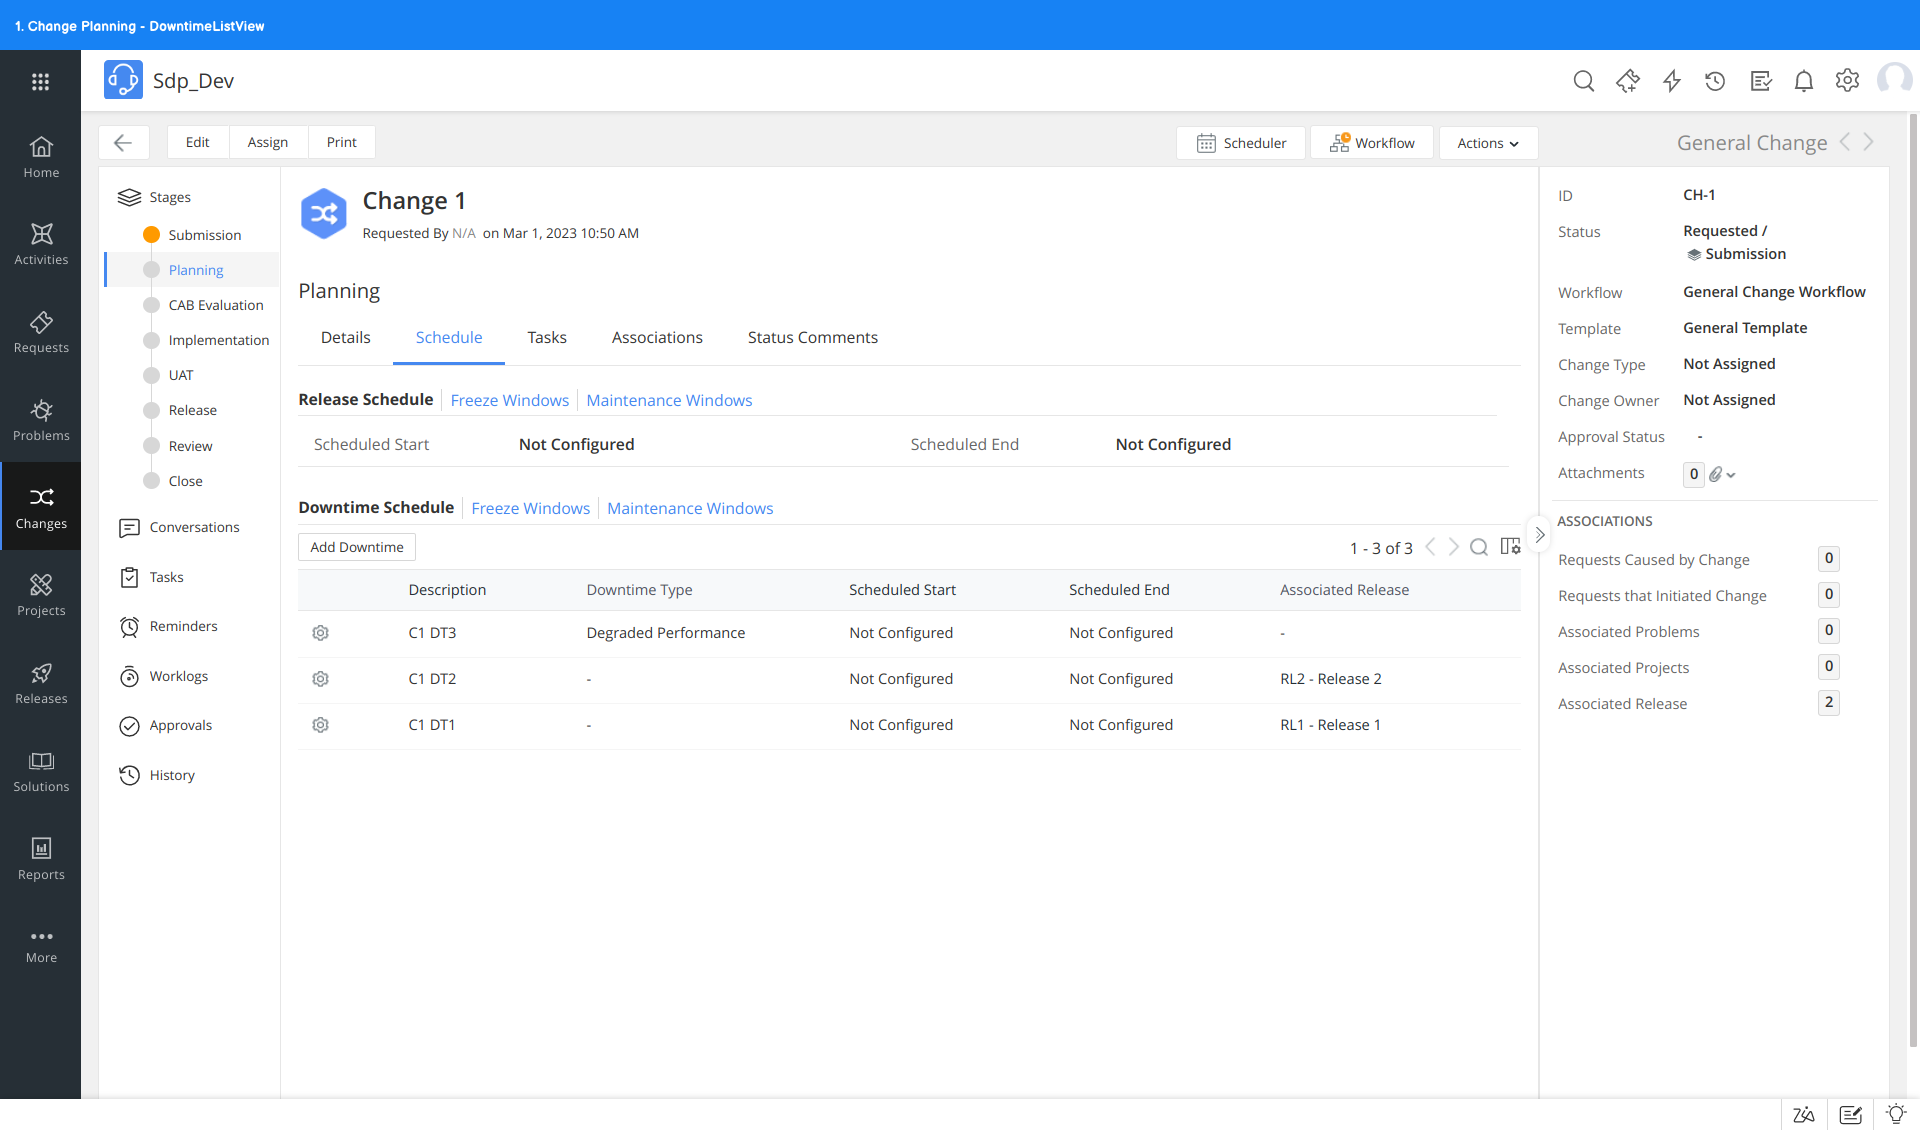Viewport: 1920px width, 1130px height.
Task: Open Freeze Windows under Release Schedule
Action: pos(509,400)
